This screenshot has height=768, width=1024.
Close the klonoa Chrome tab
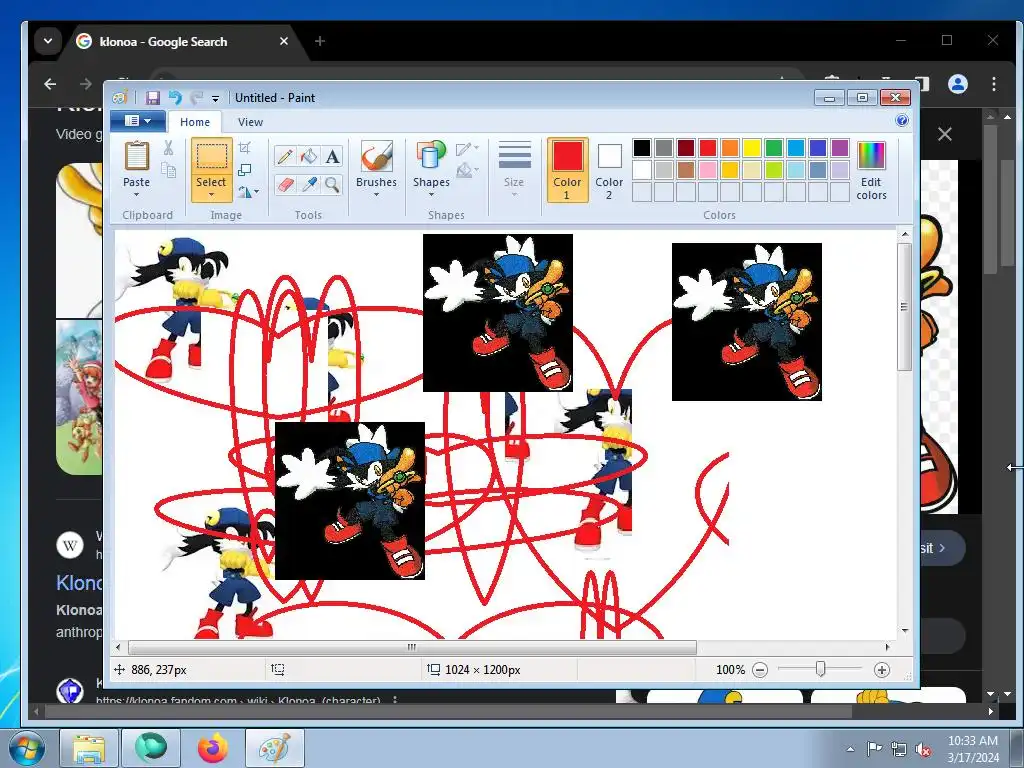click(283, 41)
